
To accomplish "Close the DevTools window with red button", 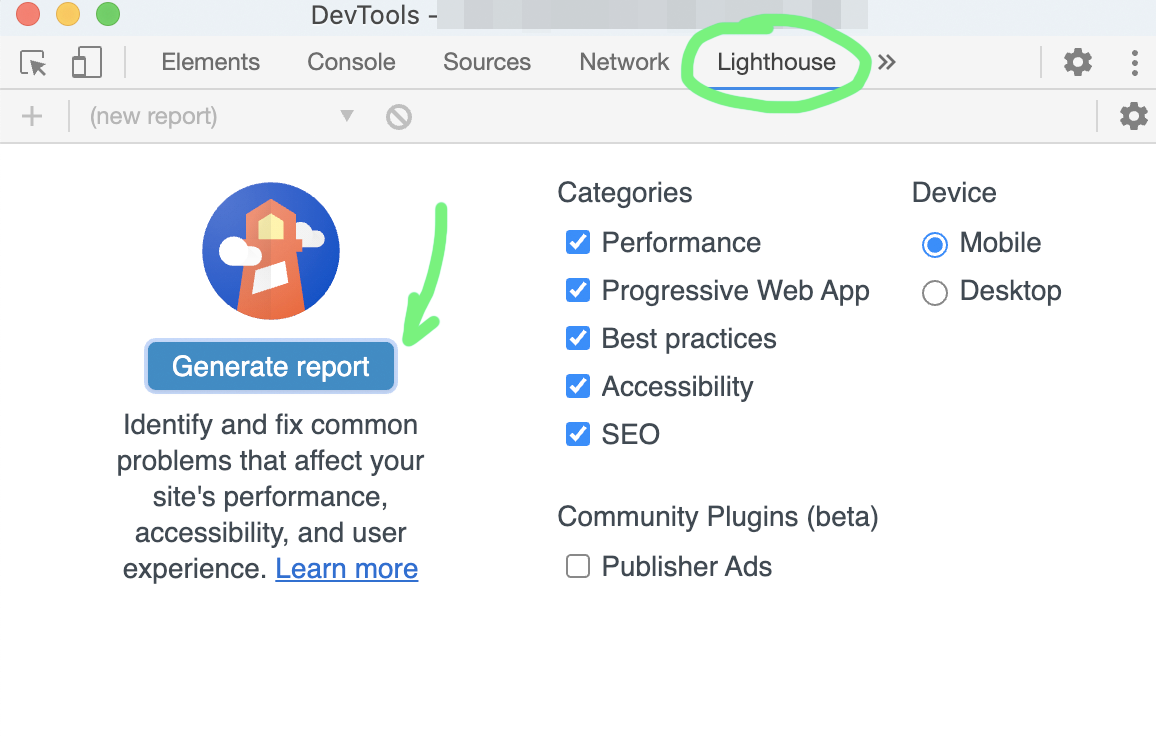I will (x=28, y=14).
